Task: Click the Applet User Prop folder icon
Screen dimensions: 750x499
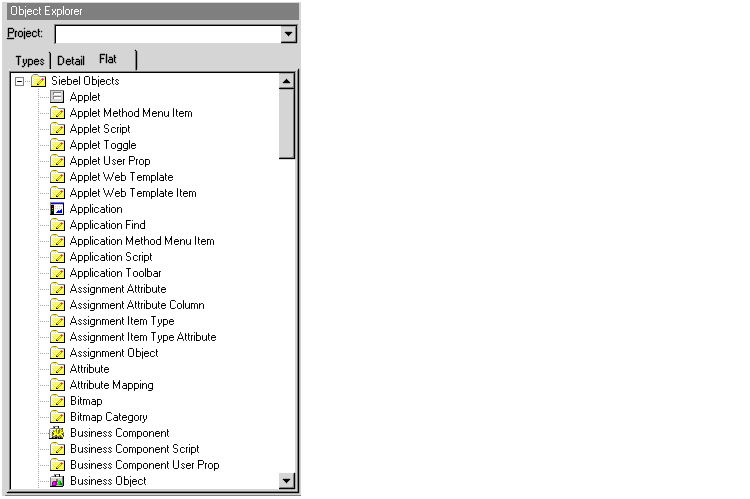Action: pyautogui.click(x=57, y=161)
